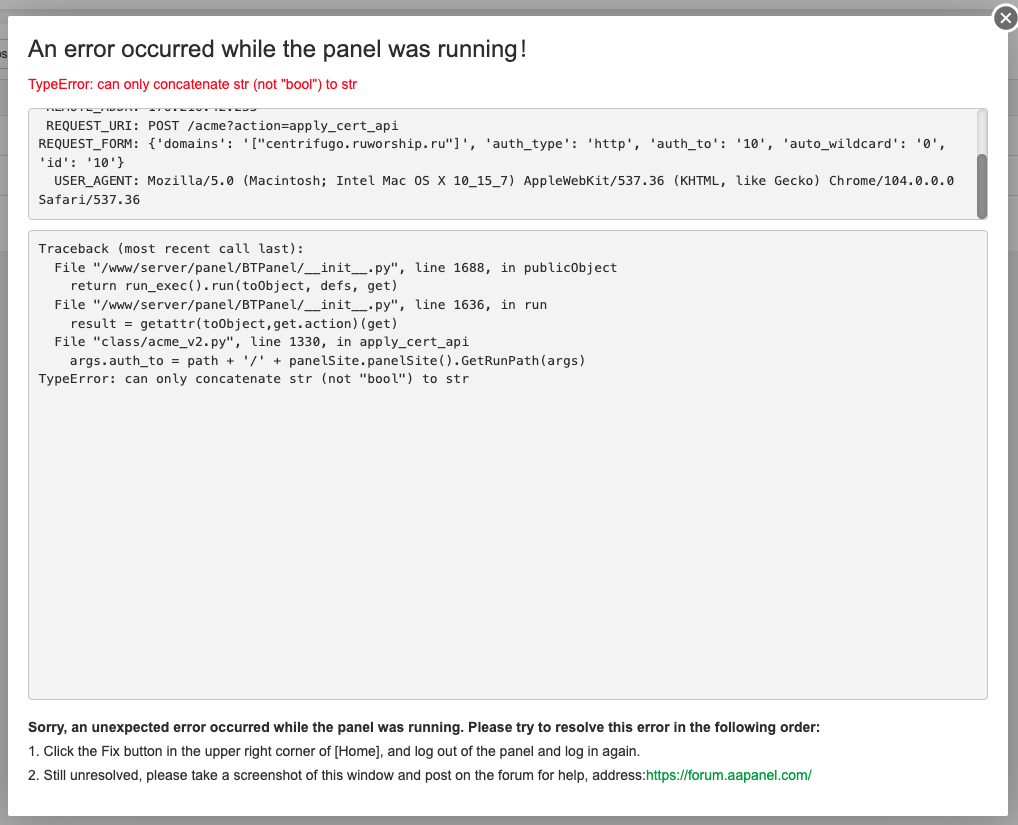The image size is (1018, 825).
Task: Click the line 1636 'in run' entry
Action: point(300,305)
